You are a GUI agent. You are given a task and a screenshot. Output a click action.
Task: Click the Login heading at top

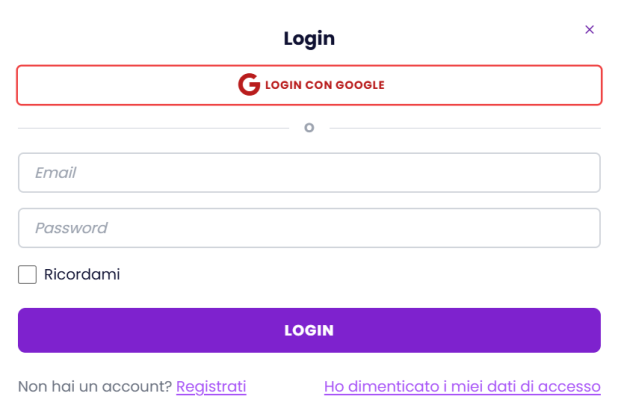coord(309,39)
